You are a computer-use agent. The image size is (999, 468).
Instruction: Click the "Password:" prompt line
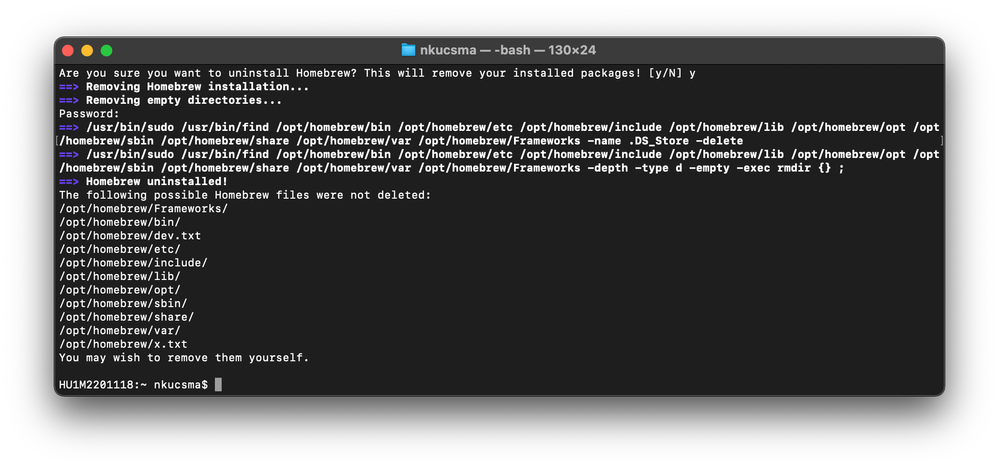point(89,114)
